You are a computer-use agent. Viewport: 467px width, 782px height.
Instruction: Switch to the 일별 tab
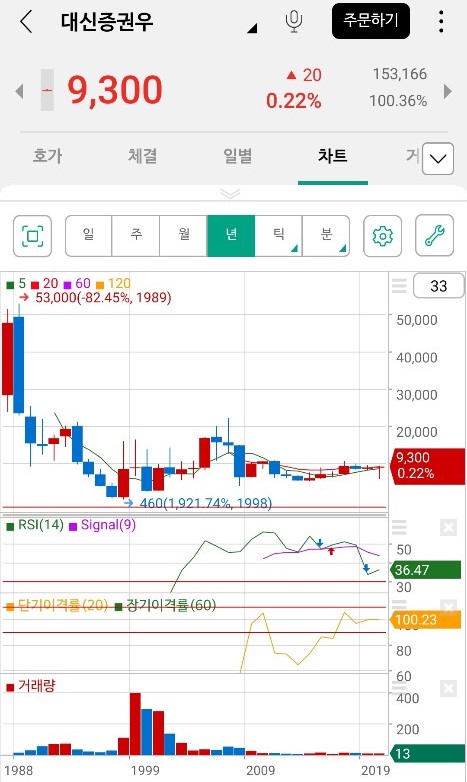(237, 156)
